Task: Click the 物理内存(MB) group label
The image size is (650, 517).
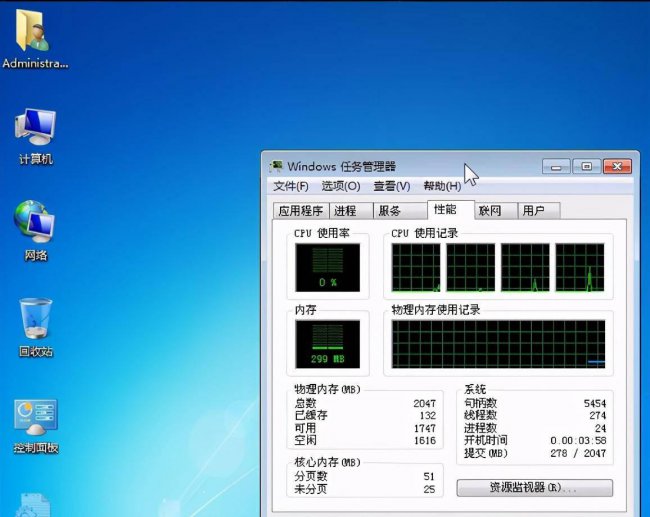Action: 327,389
